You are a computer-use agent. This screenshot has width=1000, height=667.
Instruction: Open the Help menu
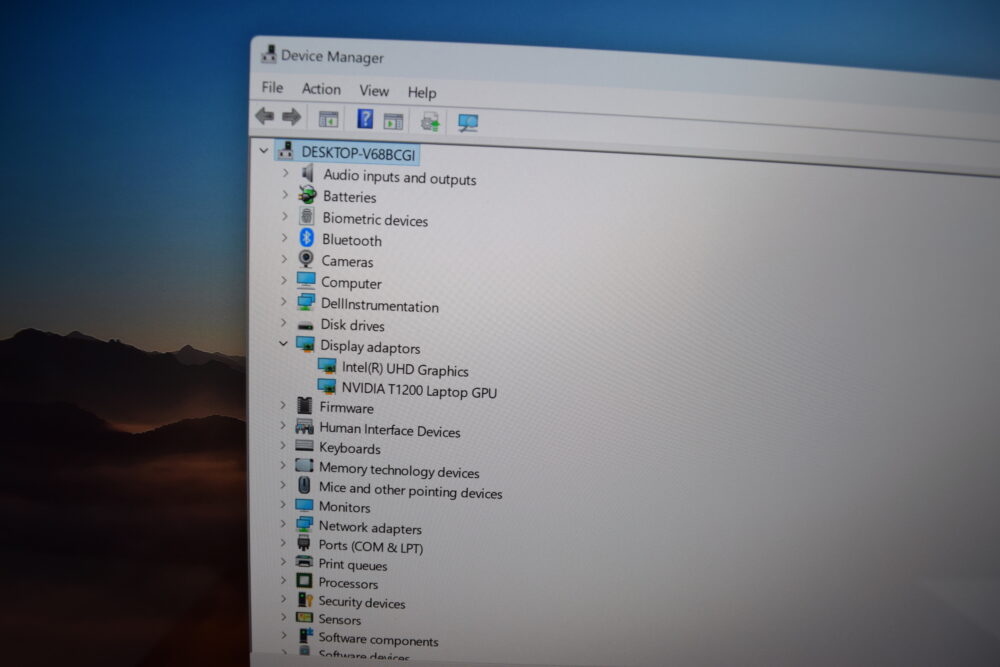tap(422, 93)
